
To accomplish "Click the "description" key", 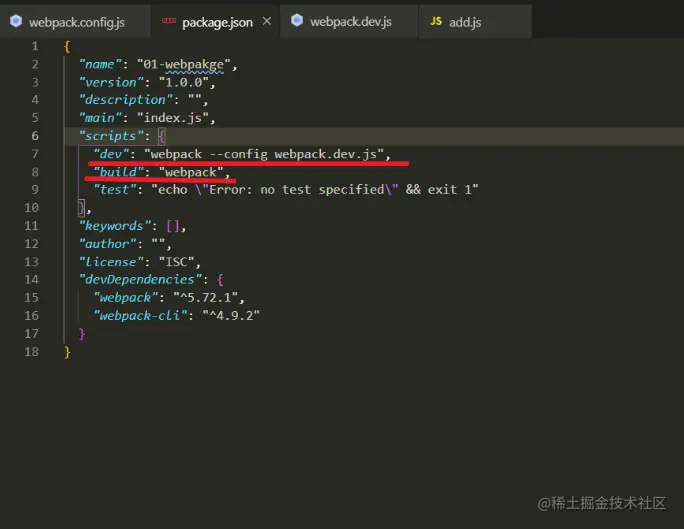I will pos(125,100).
